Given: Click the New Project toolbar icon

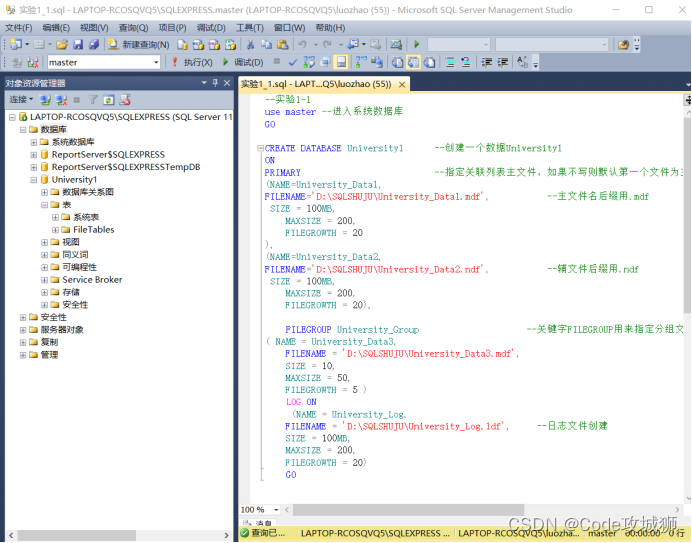Looking at the screenshot, I should (x=16, y=45).
